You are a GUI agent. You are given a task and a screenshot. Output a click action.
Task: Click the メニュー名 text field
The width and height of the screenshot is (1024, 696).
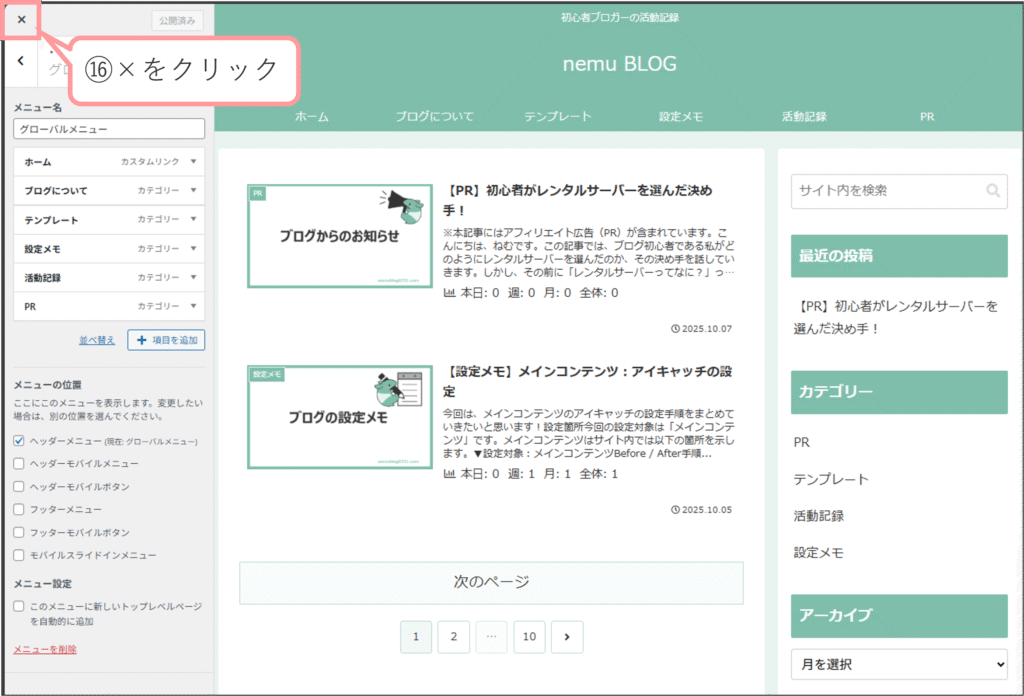pos(109,129)
